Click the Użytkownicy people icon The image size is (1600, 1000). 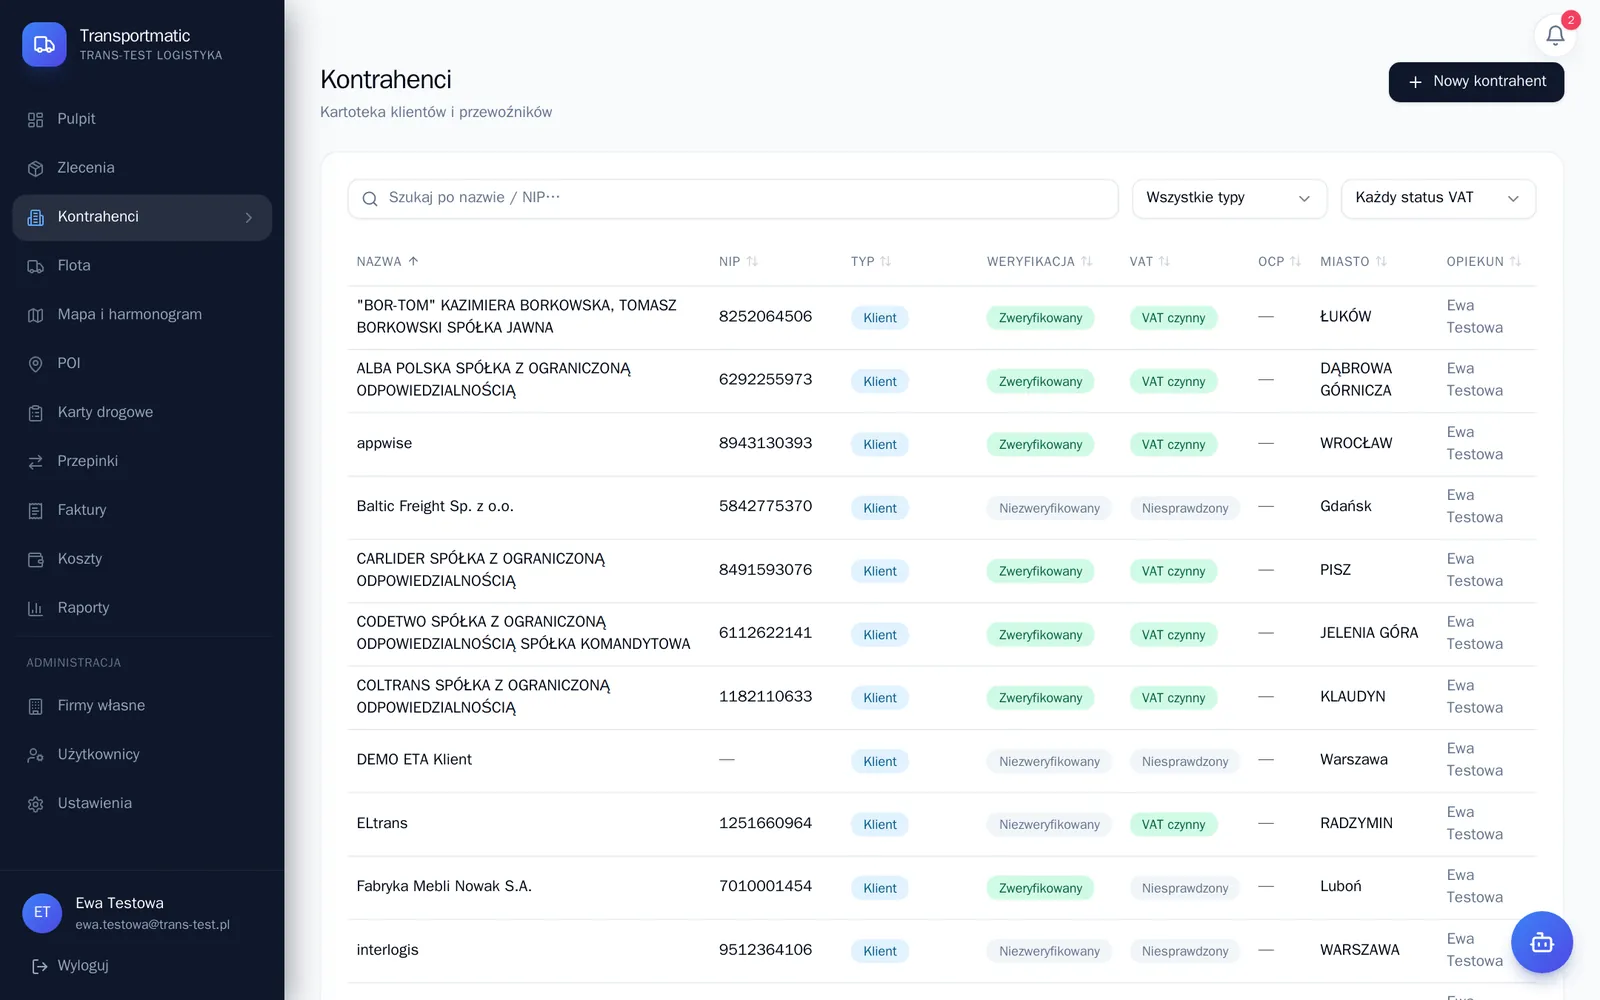pyautogui.click(x=36, y=755)
